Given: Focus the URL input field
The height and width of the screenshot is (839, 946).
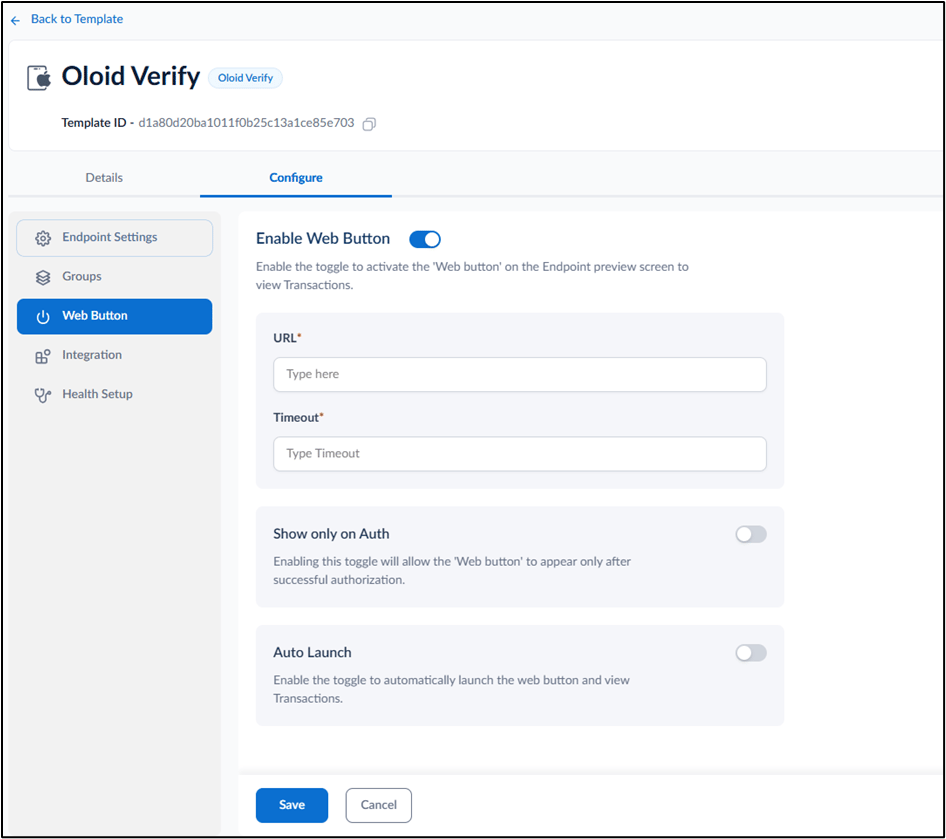Looking at the screenshot, I should [x=519, y=375].
